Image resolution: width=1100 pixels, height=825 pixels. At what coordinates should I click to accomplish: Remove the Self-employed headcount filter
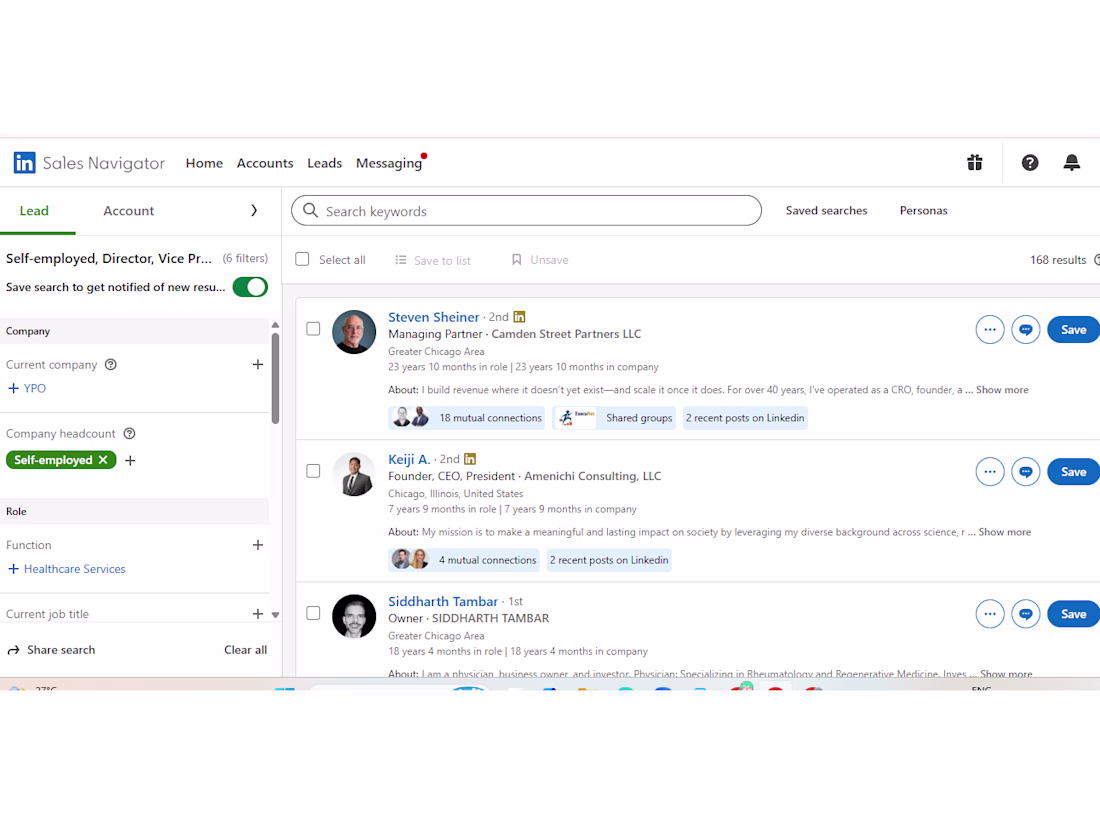point(103,460)
